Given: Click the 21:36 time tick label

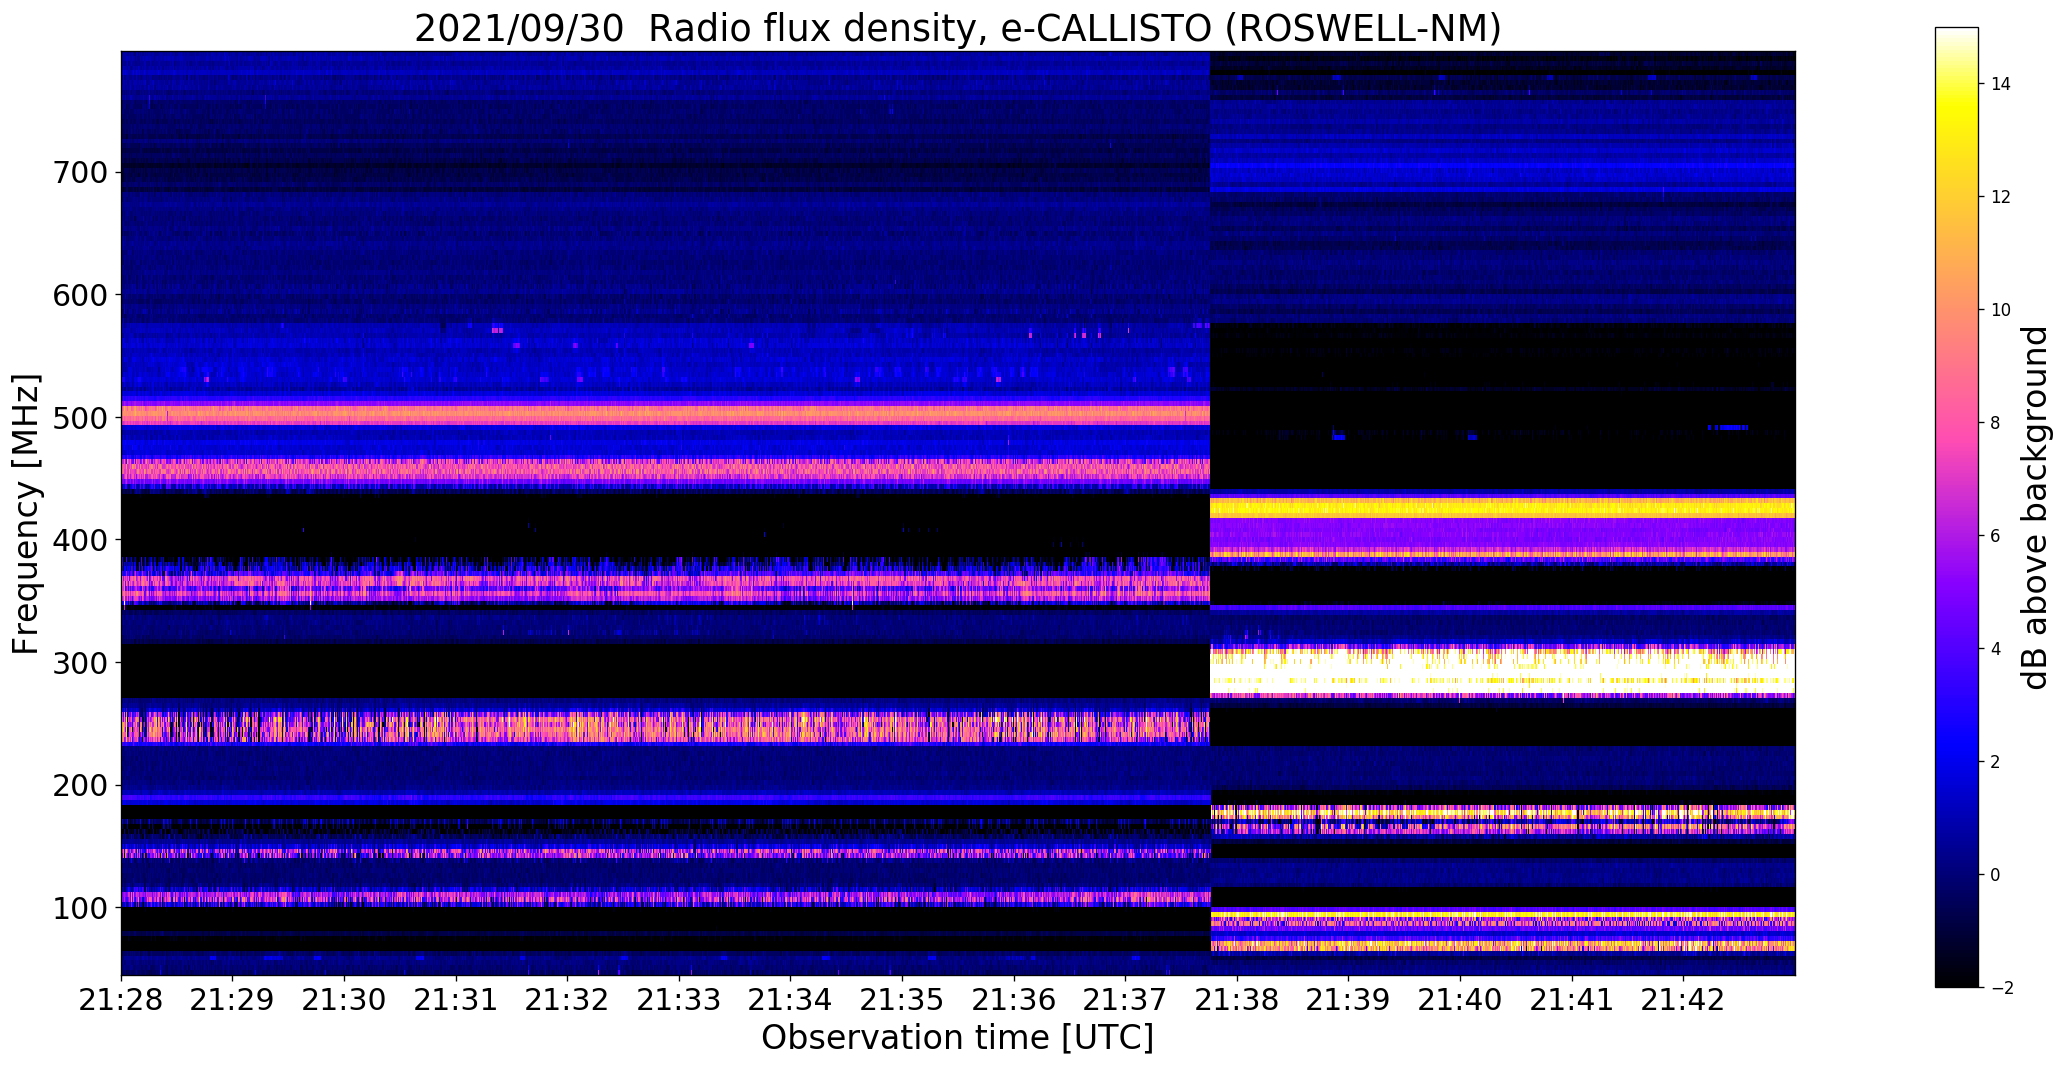Looking at the screenshot, I should [x=1014, y=1000].
